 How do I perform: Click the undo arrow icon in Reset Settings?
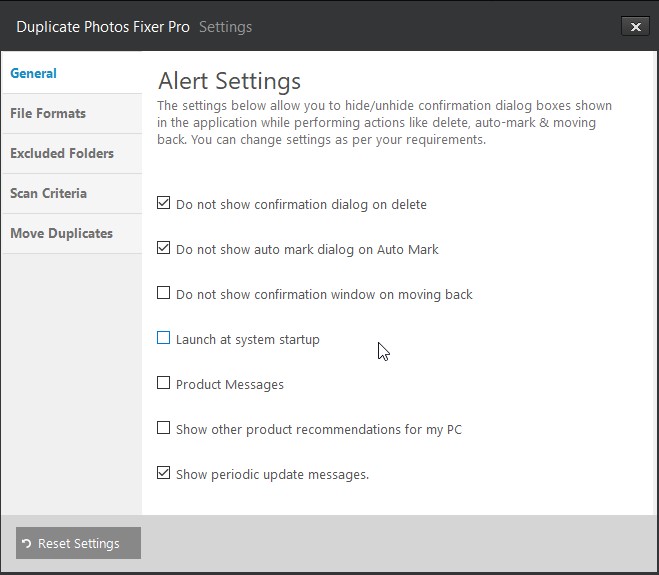[27, 544]
